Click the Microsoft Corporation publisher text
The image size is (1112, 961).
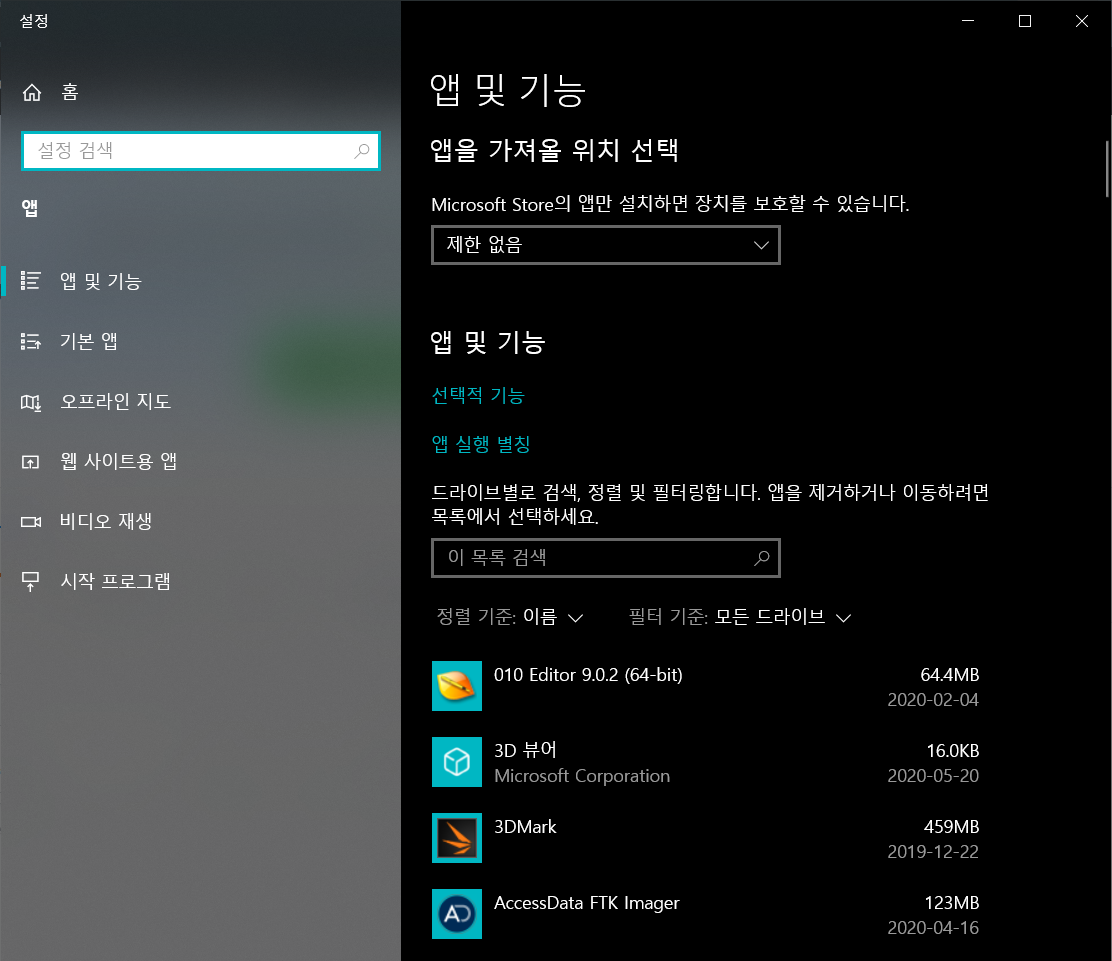[582, 776]
